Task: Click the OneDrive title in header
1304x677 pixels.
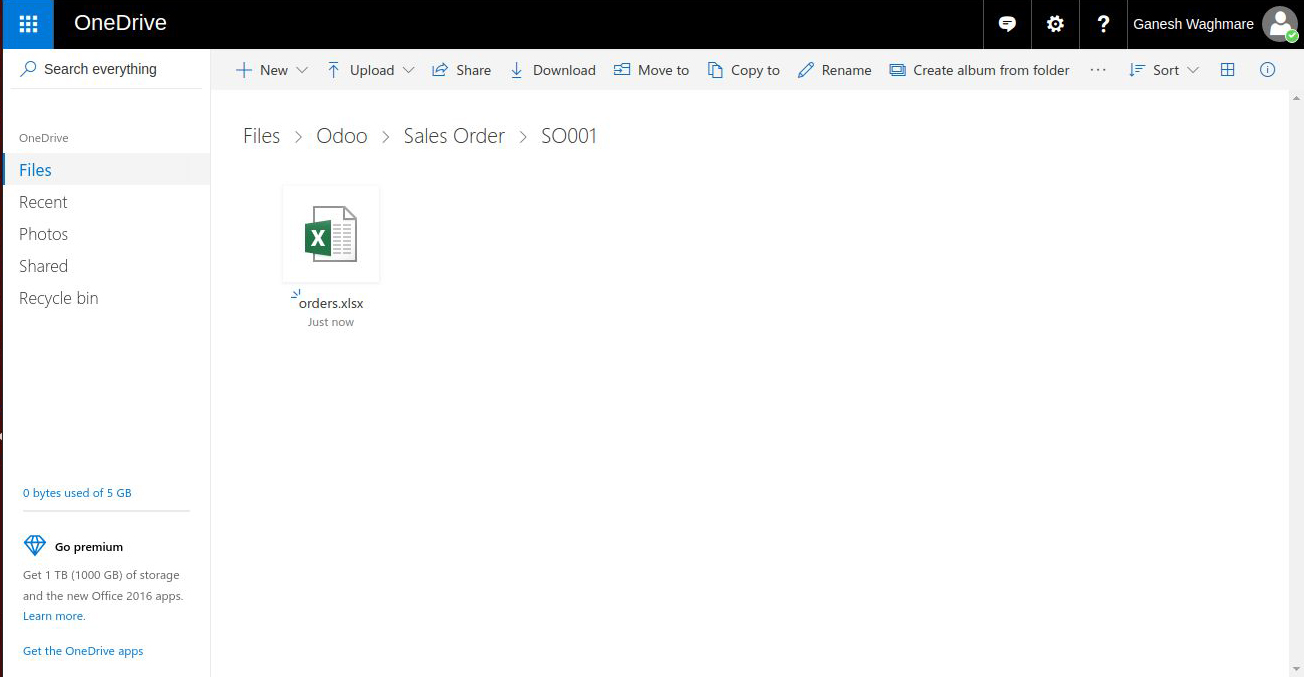Action: [120, 23]
